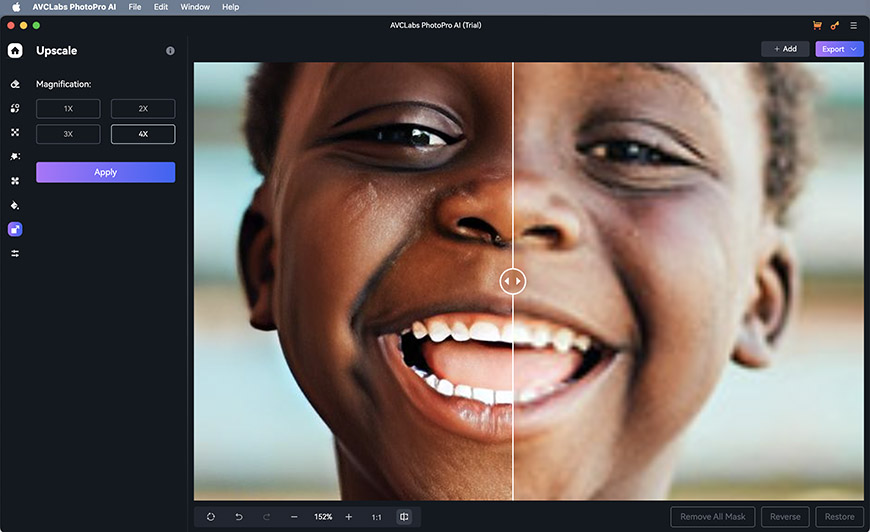Click the Upscale info icon

click(170, 51)
